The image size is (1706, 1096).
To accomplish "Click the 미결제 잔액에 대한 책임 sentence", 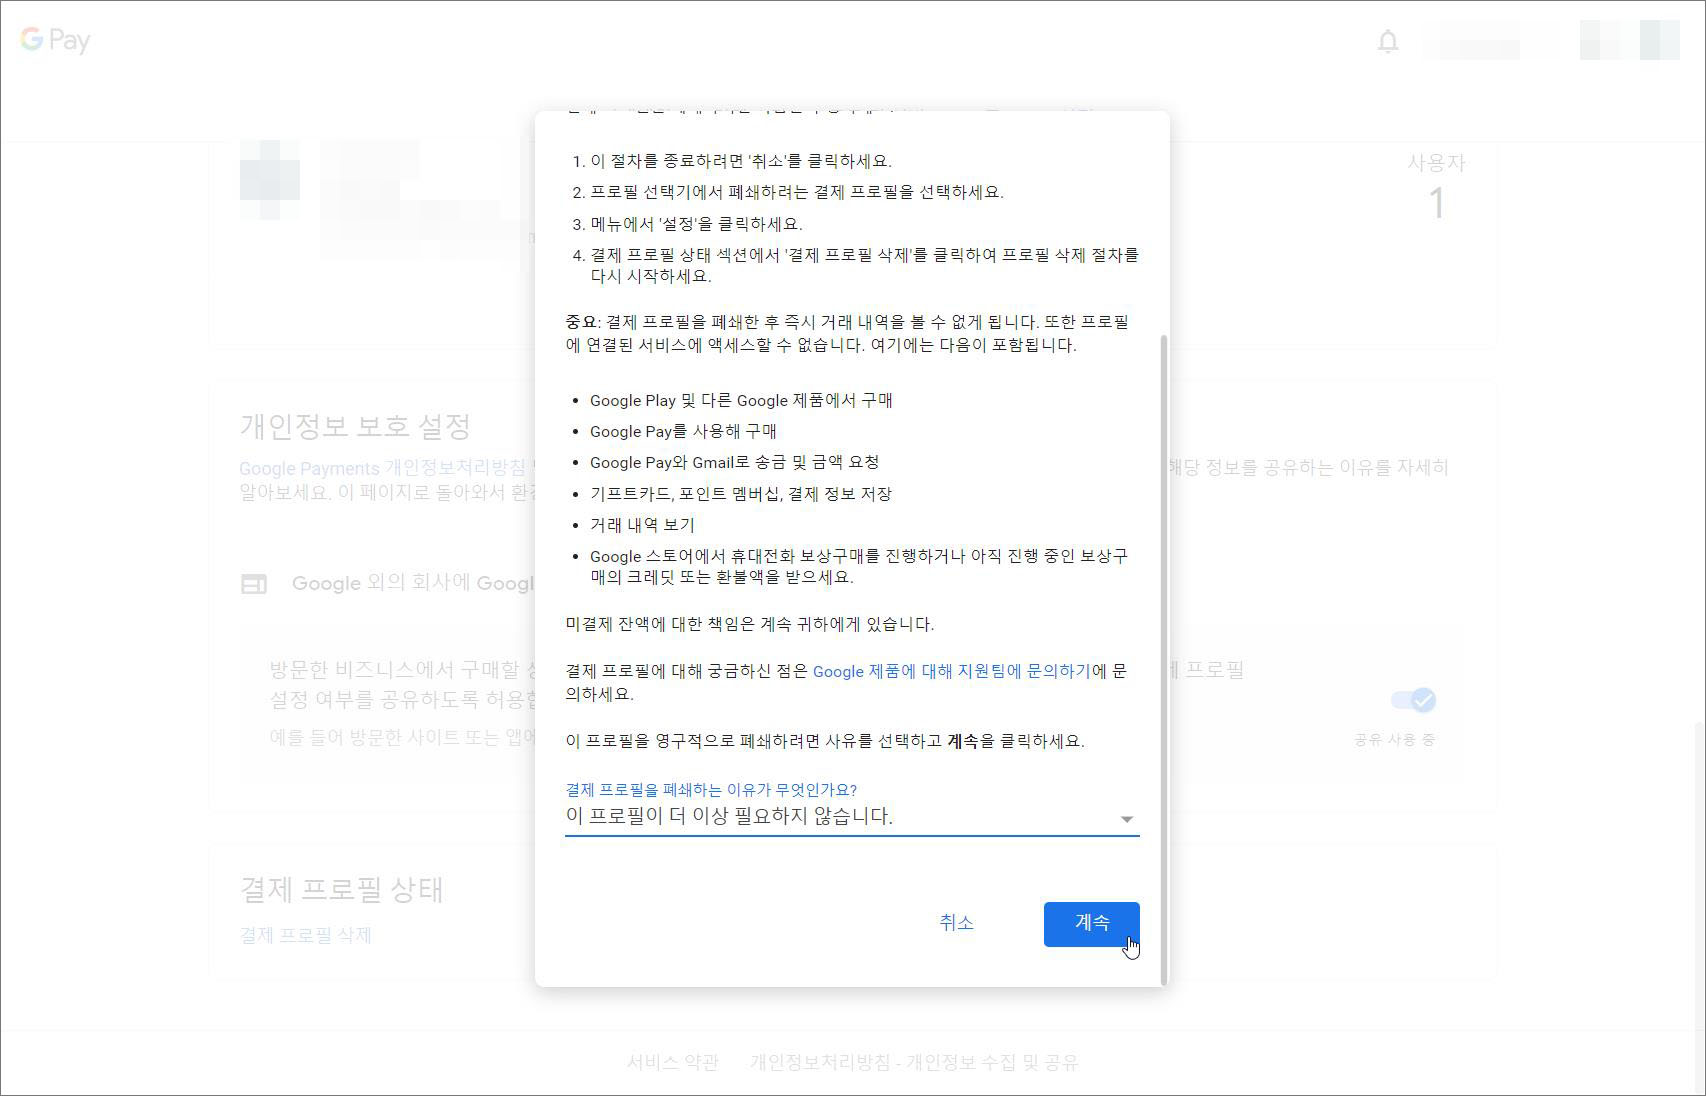I will tap(750, 624).
